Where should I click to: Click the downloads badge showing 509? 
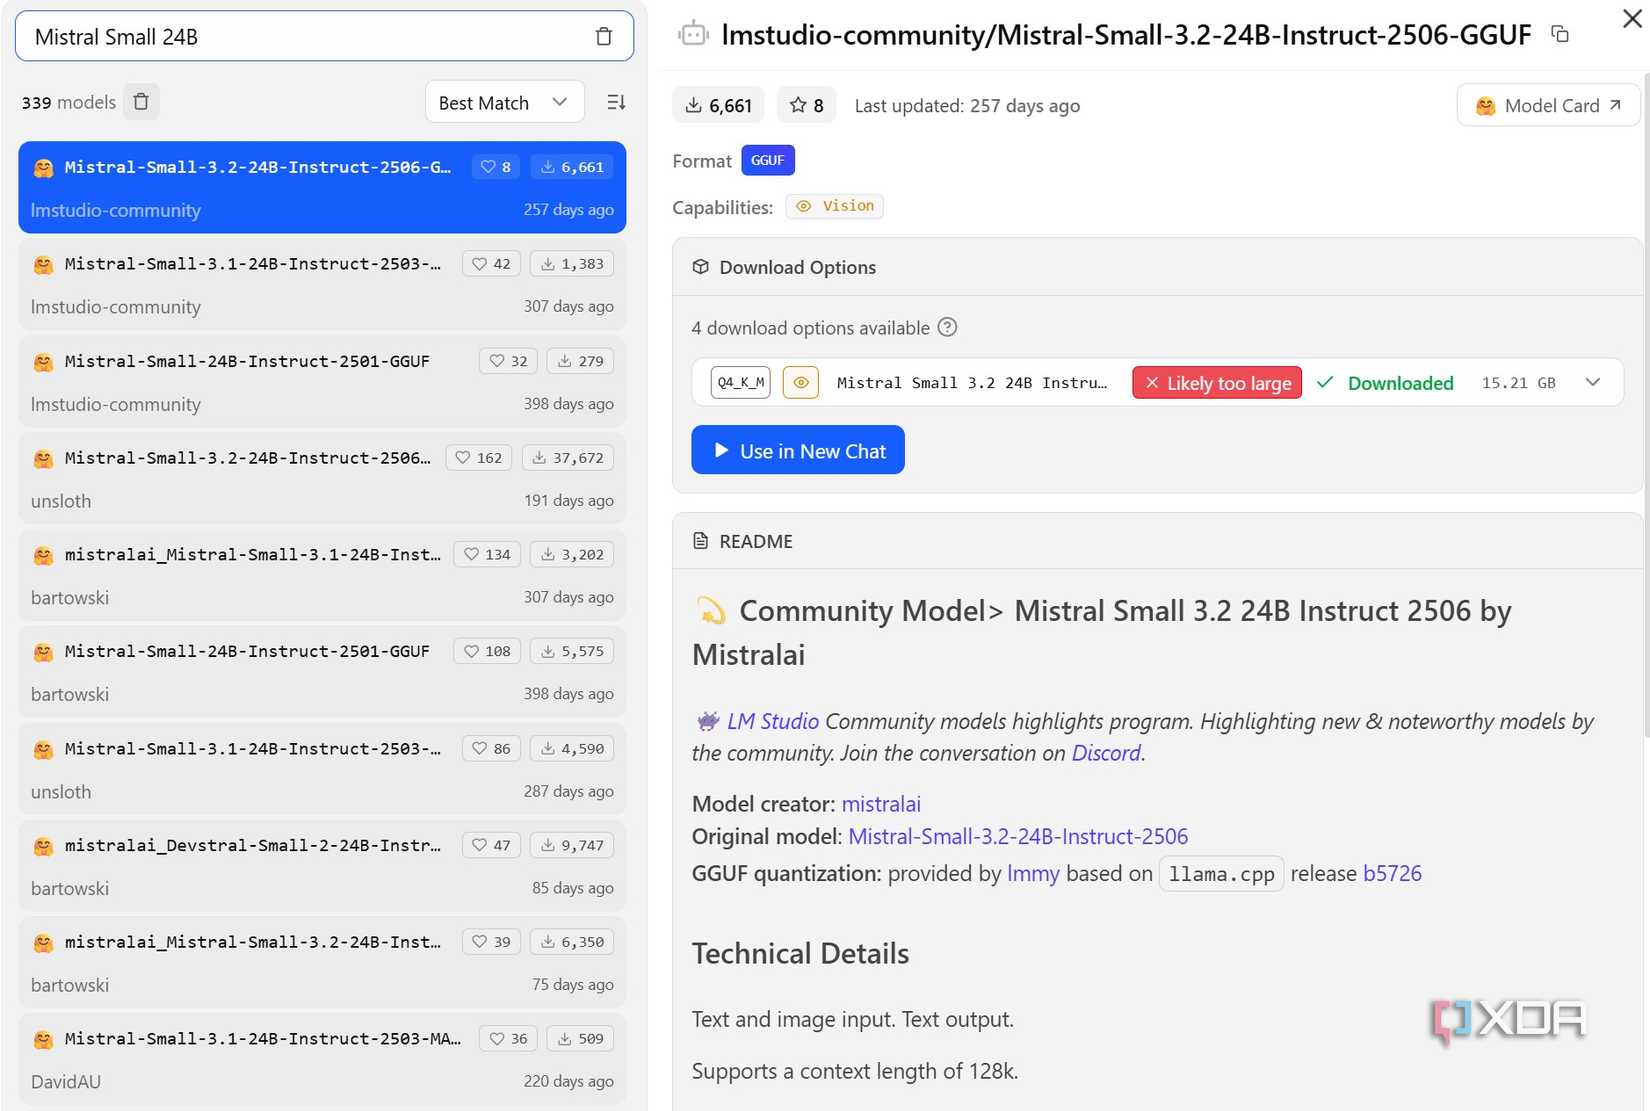pyautogui.click(x=580, y=1039)
